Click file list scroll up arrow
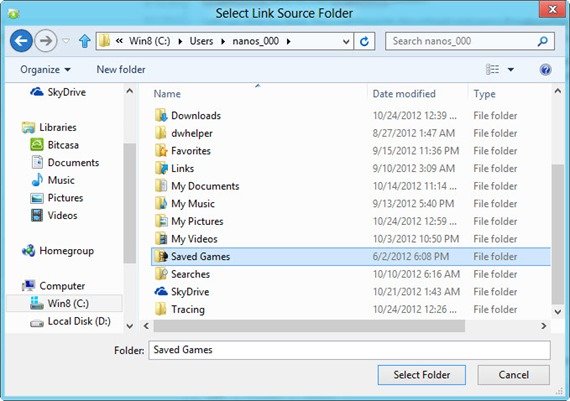Screen dimensions: 570x401 [558, 91]
